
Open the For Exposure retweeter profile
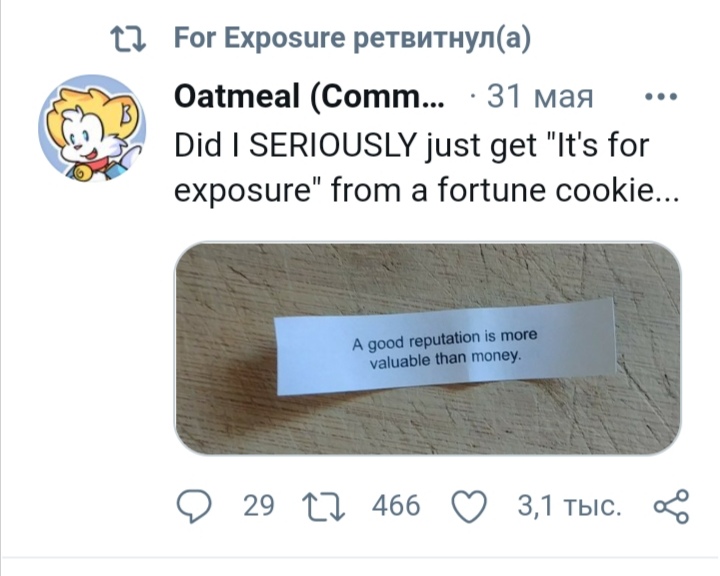click(259, 38)
